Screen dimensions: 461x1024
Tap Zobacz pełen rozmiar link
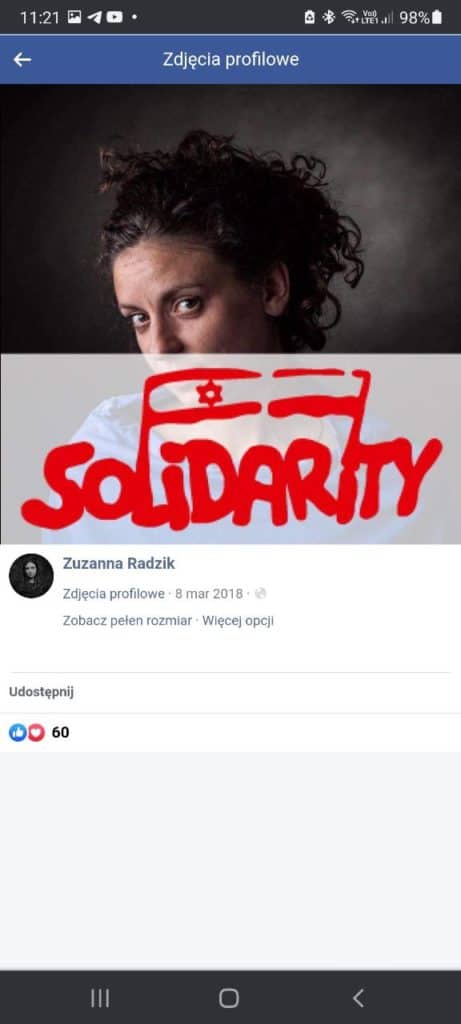[x=127, y=620]
